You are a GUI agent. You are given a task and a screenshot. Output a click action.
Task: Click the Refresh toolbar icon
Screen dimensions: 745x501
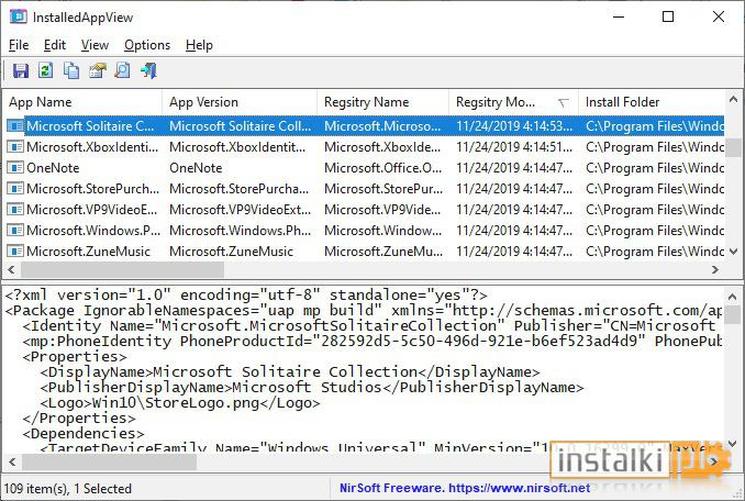pos(46,71)
